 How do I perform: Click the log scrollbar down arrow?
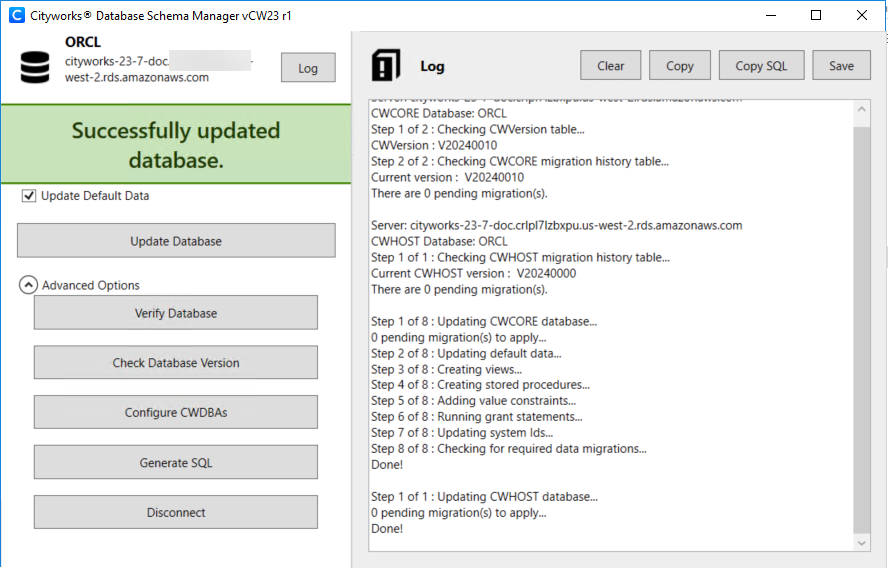click(862, 542)
